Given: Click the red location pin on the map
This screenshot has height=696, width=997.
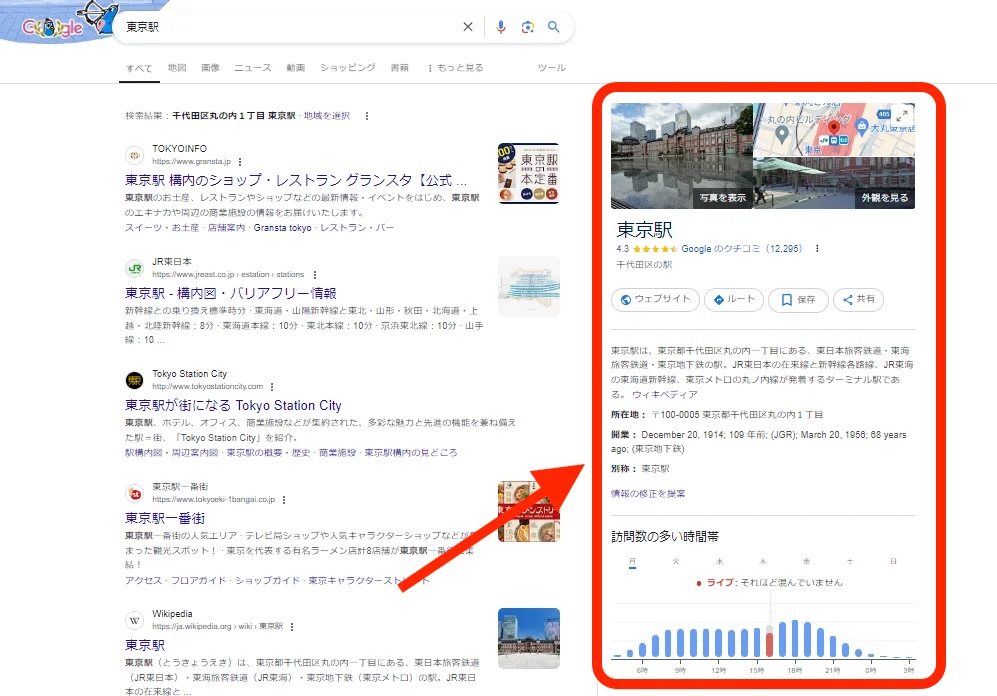Looking at the screenshot, I should (834, 129).
